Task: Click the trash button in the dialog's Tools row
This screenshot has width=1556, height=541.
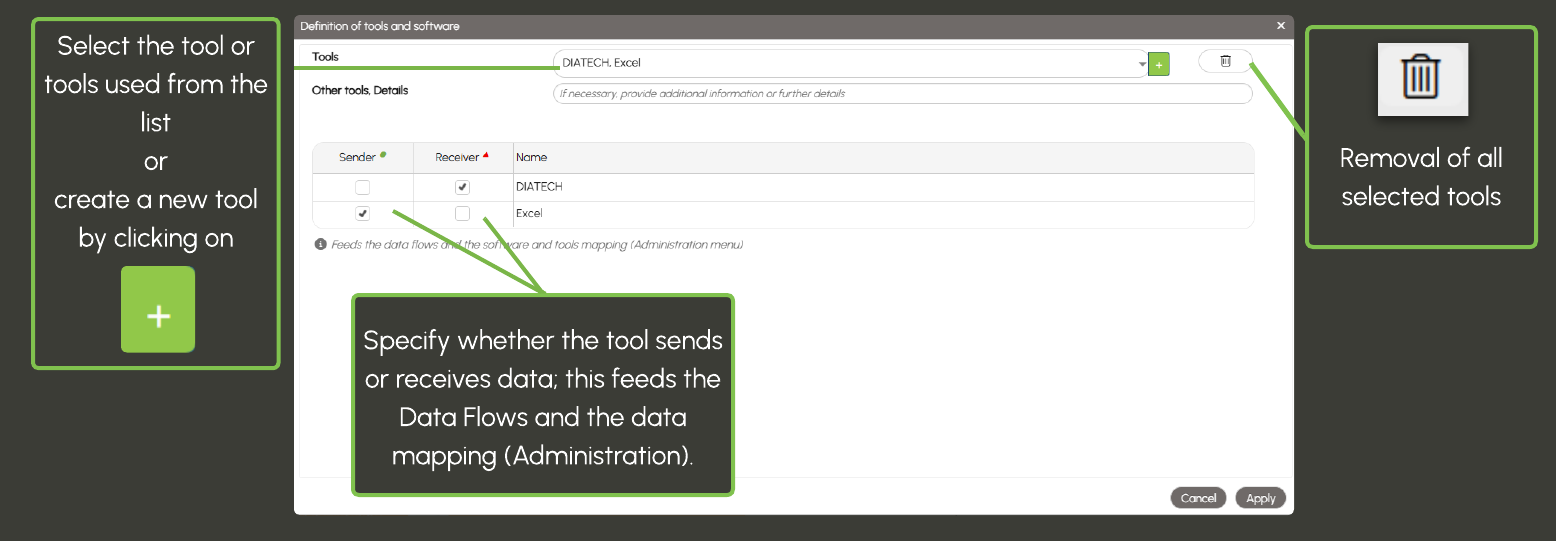Action: tap(1225, 62)
